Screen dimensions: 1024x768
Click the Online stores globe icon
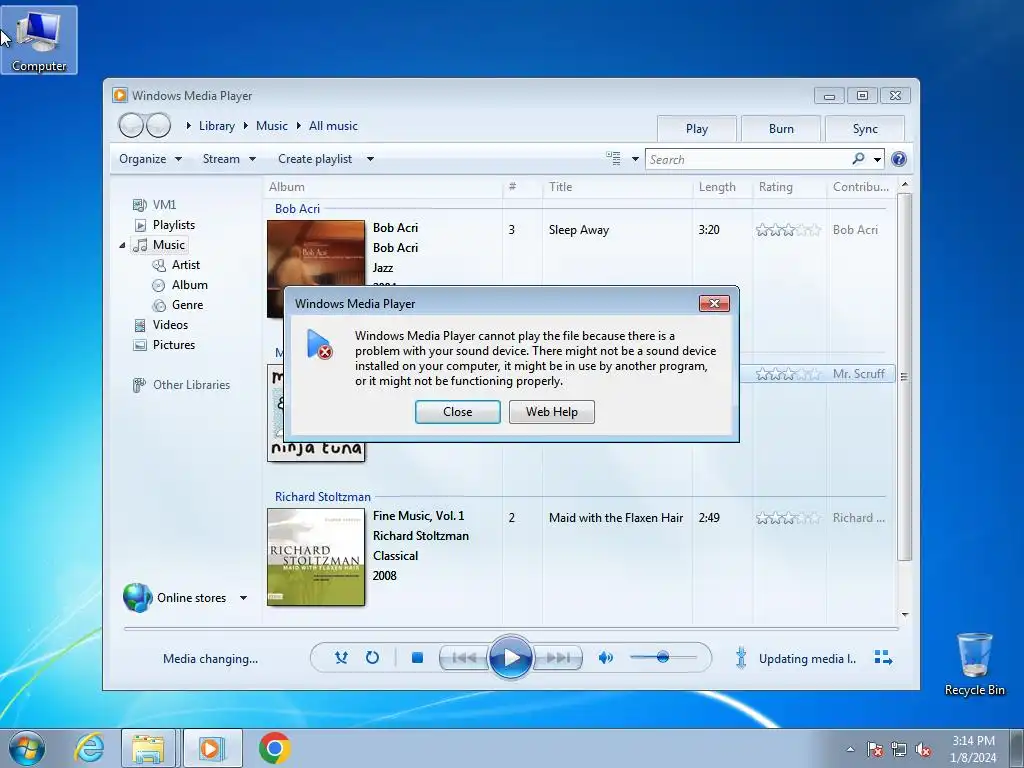(137, 598)
